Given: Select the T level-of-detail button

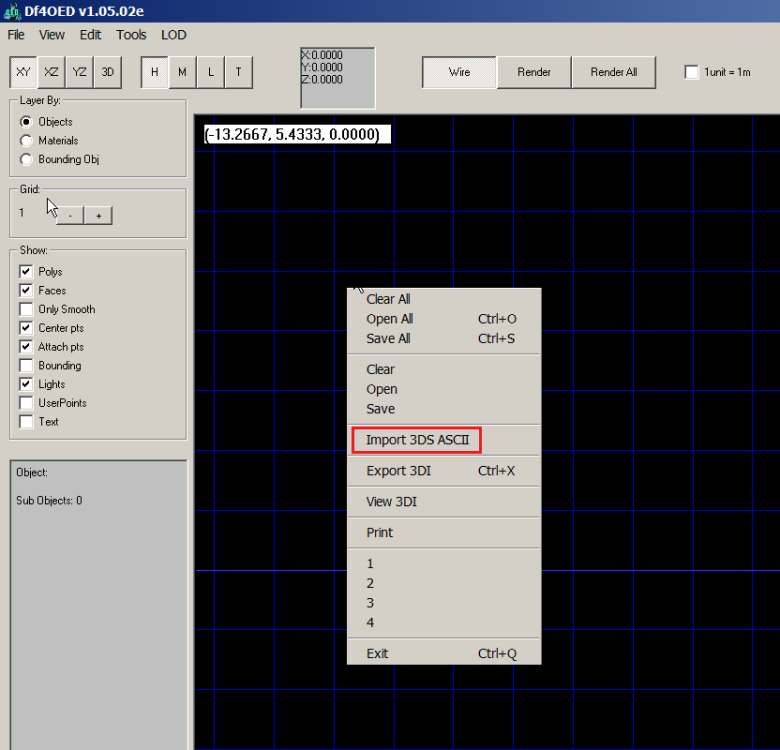Looking at the screenshot, I should tap(238, 72).
